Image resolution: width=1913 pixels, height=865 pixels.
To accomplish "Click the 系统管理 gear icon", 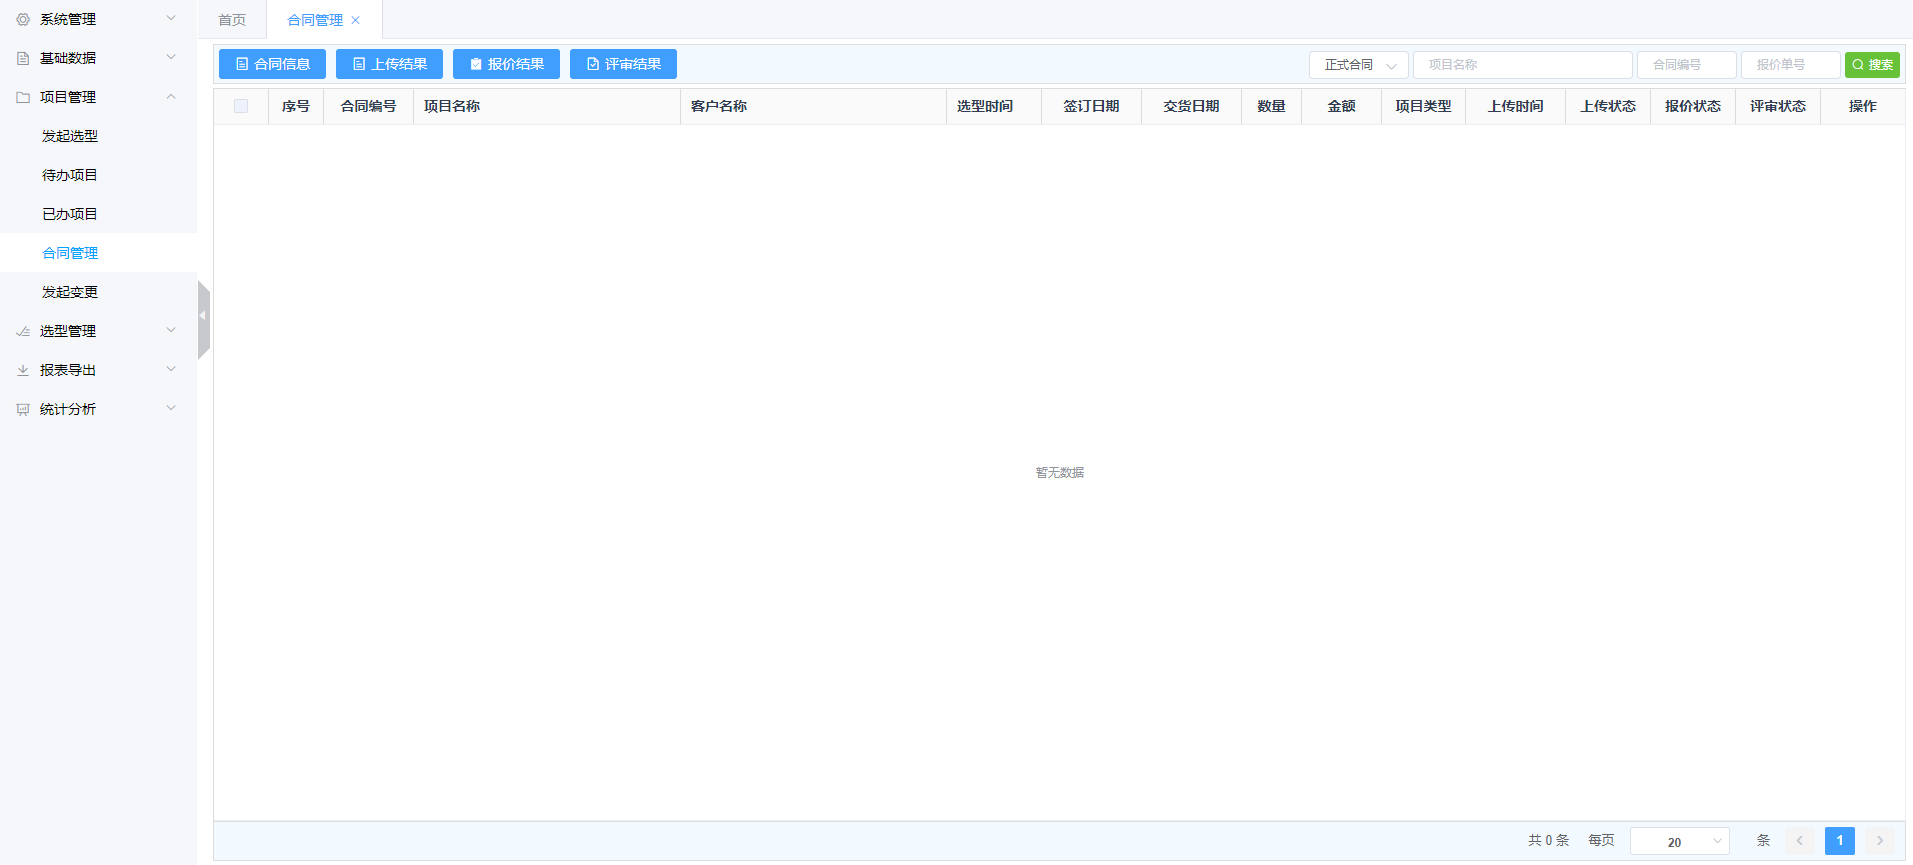I will click(x=23, y=19).
